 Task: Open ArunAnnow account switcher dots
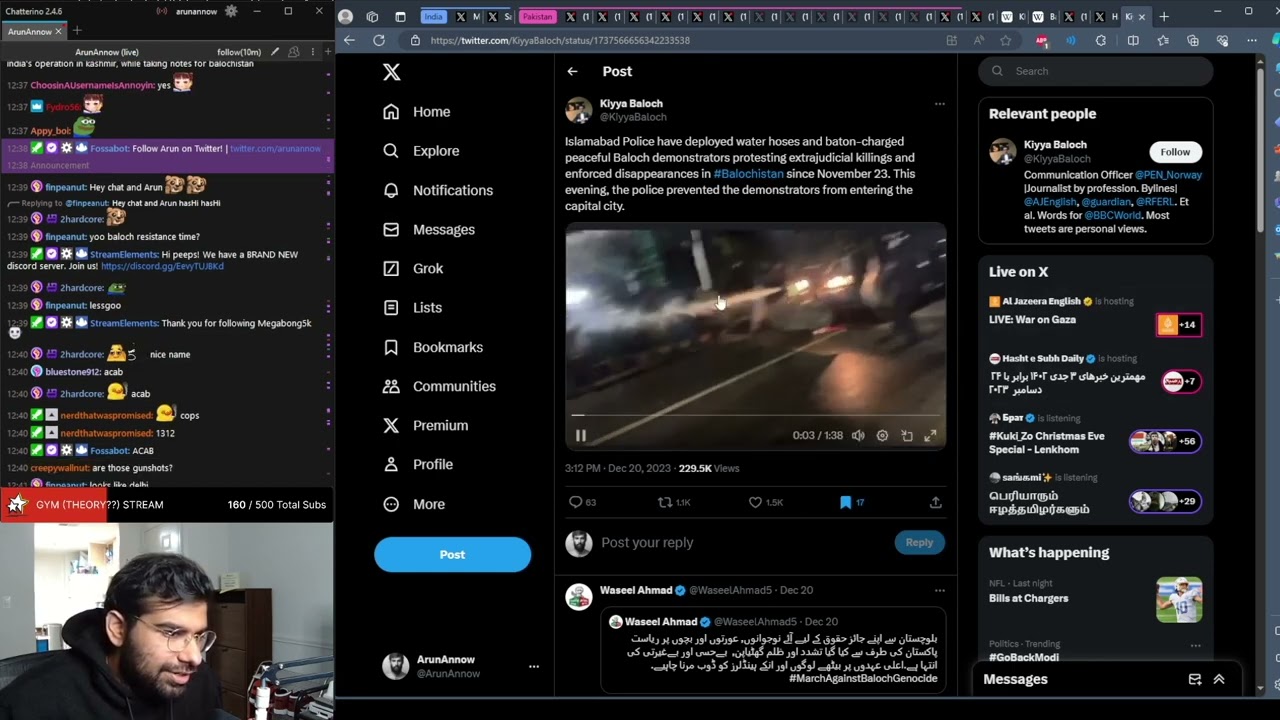(533, 666)
